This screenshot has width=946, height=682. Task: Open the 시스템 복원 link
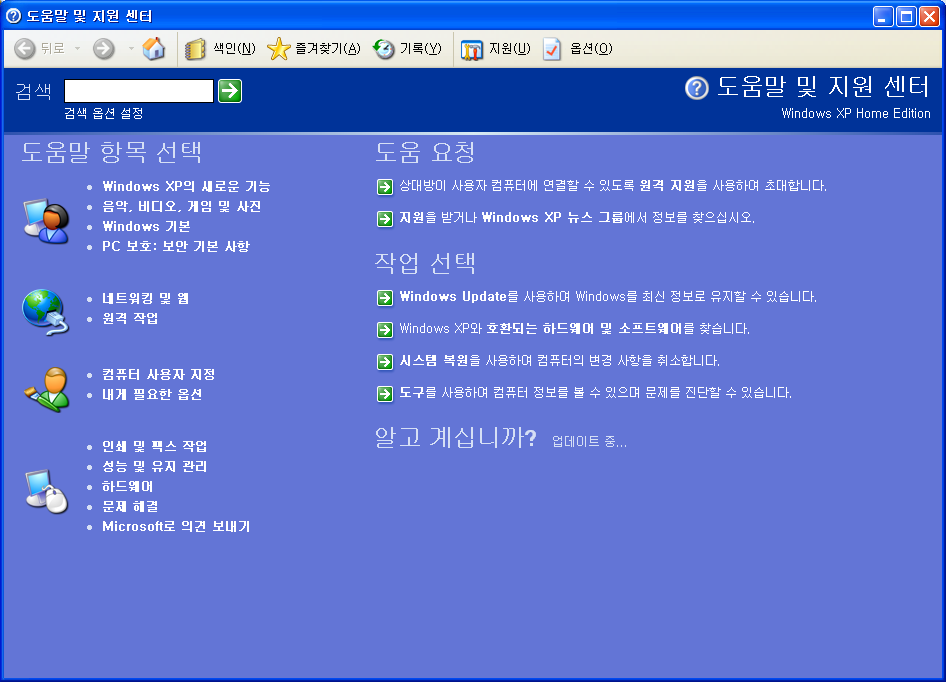pos(559,360)
